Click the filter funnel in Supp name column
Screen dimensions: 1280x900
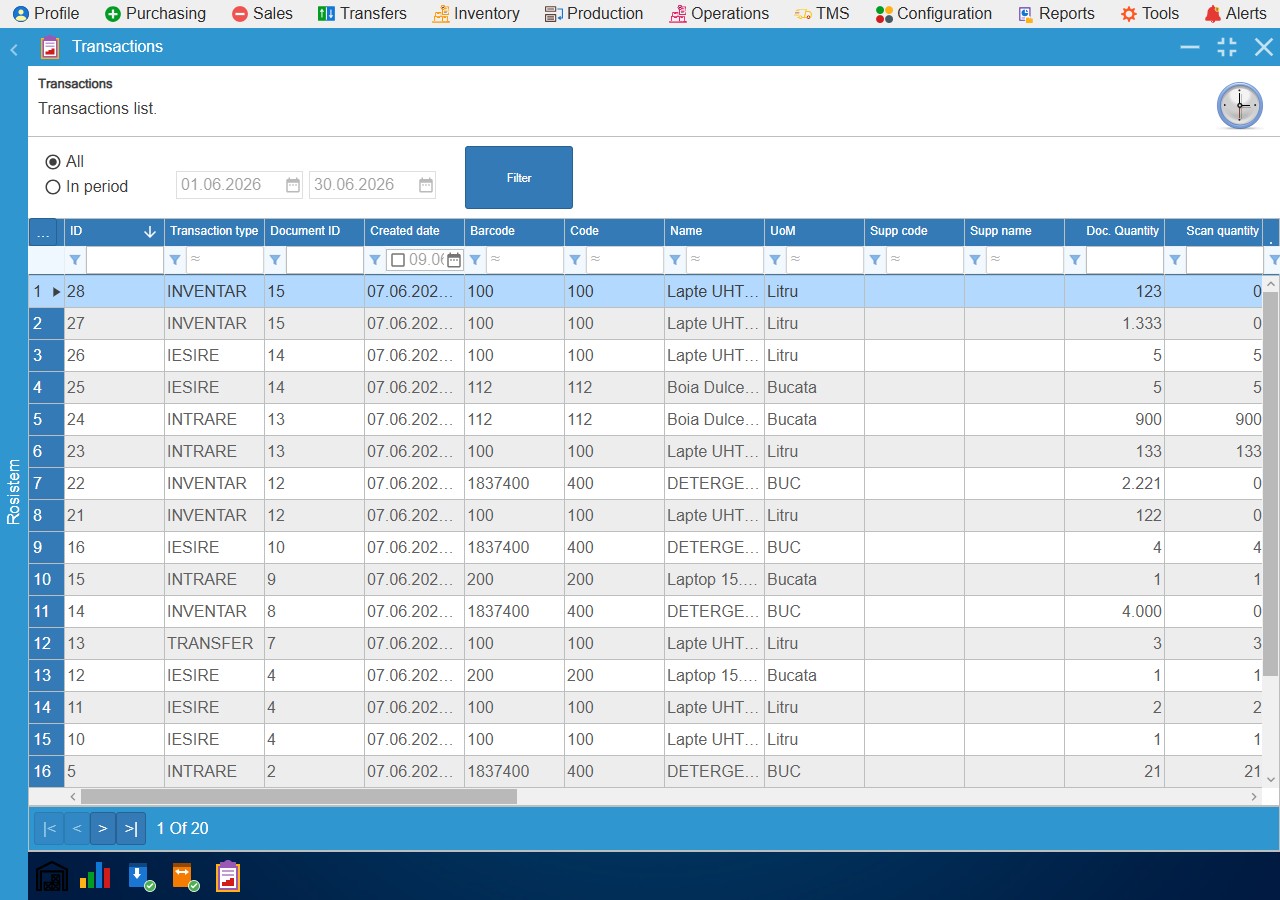point(975,260)
